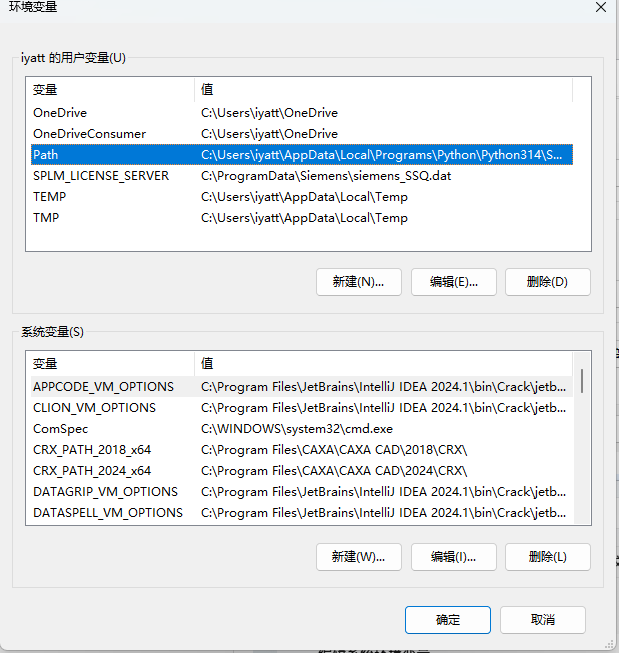Click New button for user variables
The width and height of the screenshot is (619, 653).
coord(358,282)
